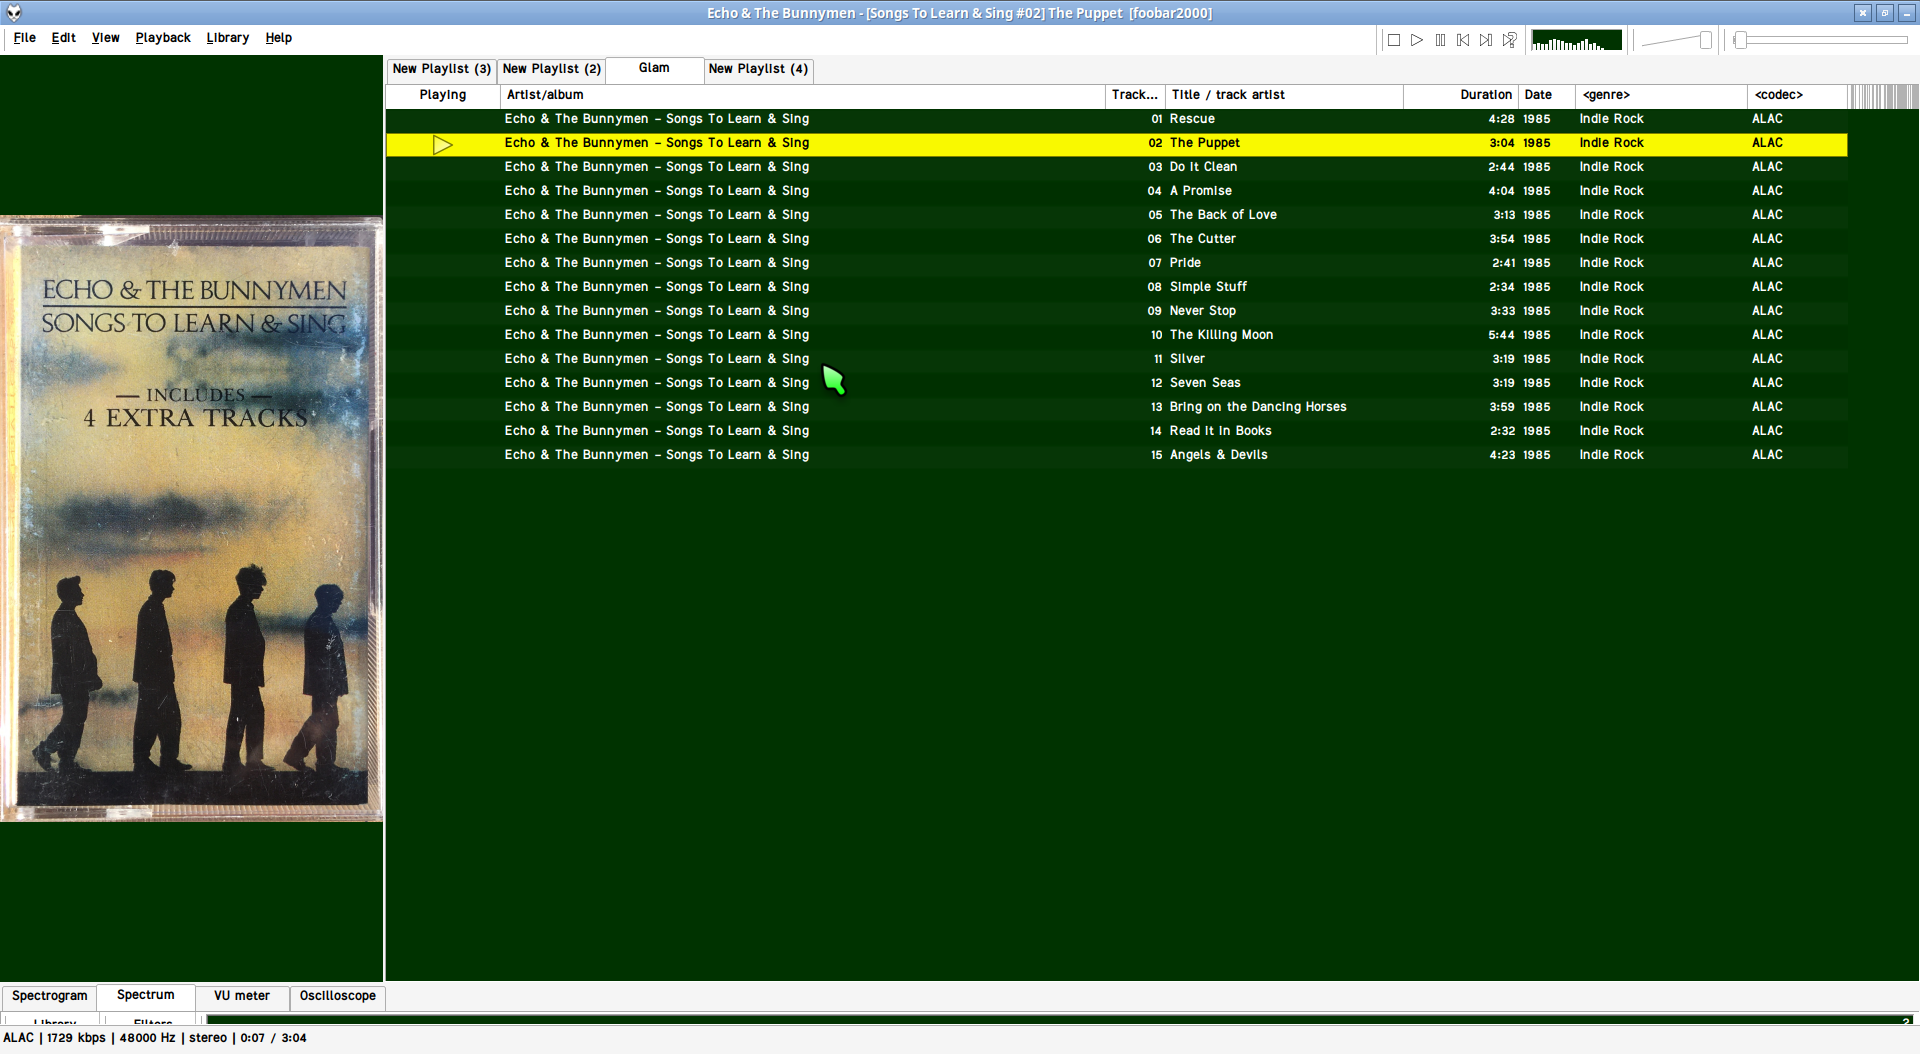Image resolution: width=1920 pixels, height=1054 pixels.
Task: Click the Play button in the toolbar
Action: pyautogui.click(x=1417, y=40)
